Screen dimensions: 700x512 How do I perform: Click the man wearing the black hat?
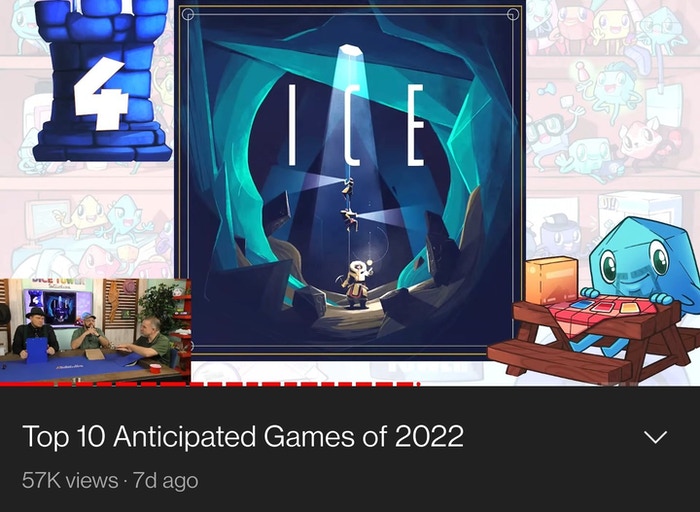pos(34,330)
